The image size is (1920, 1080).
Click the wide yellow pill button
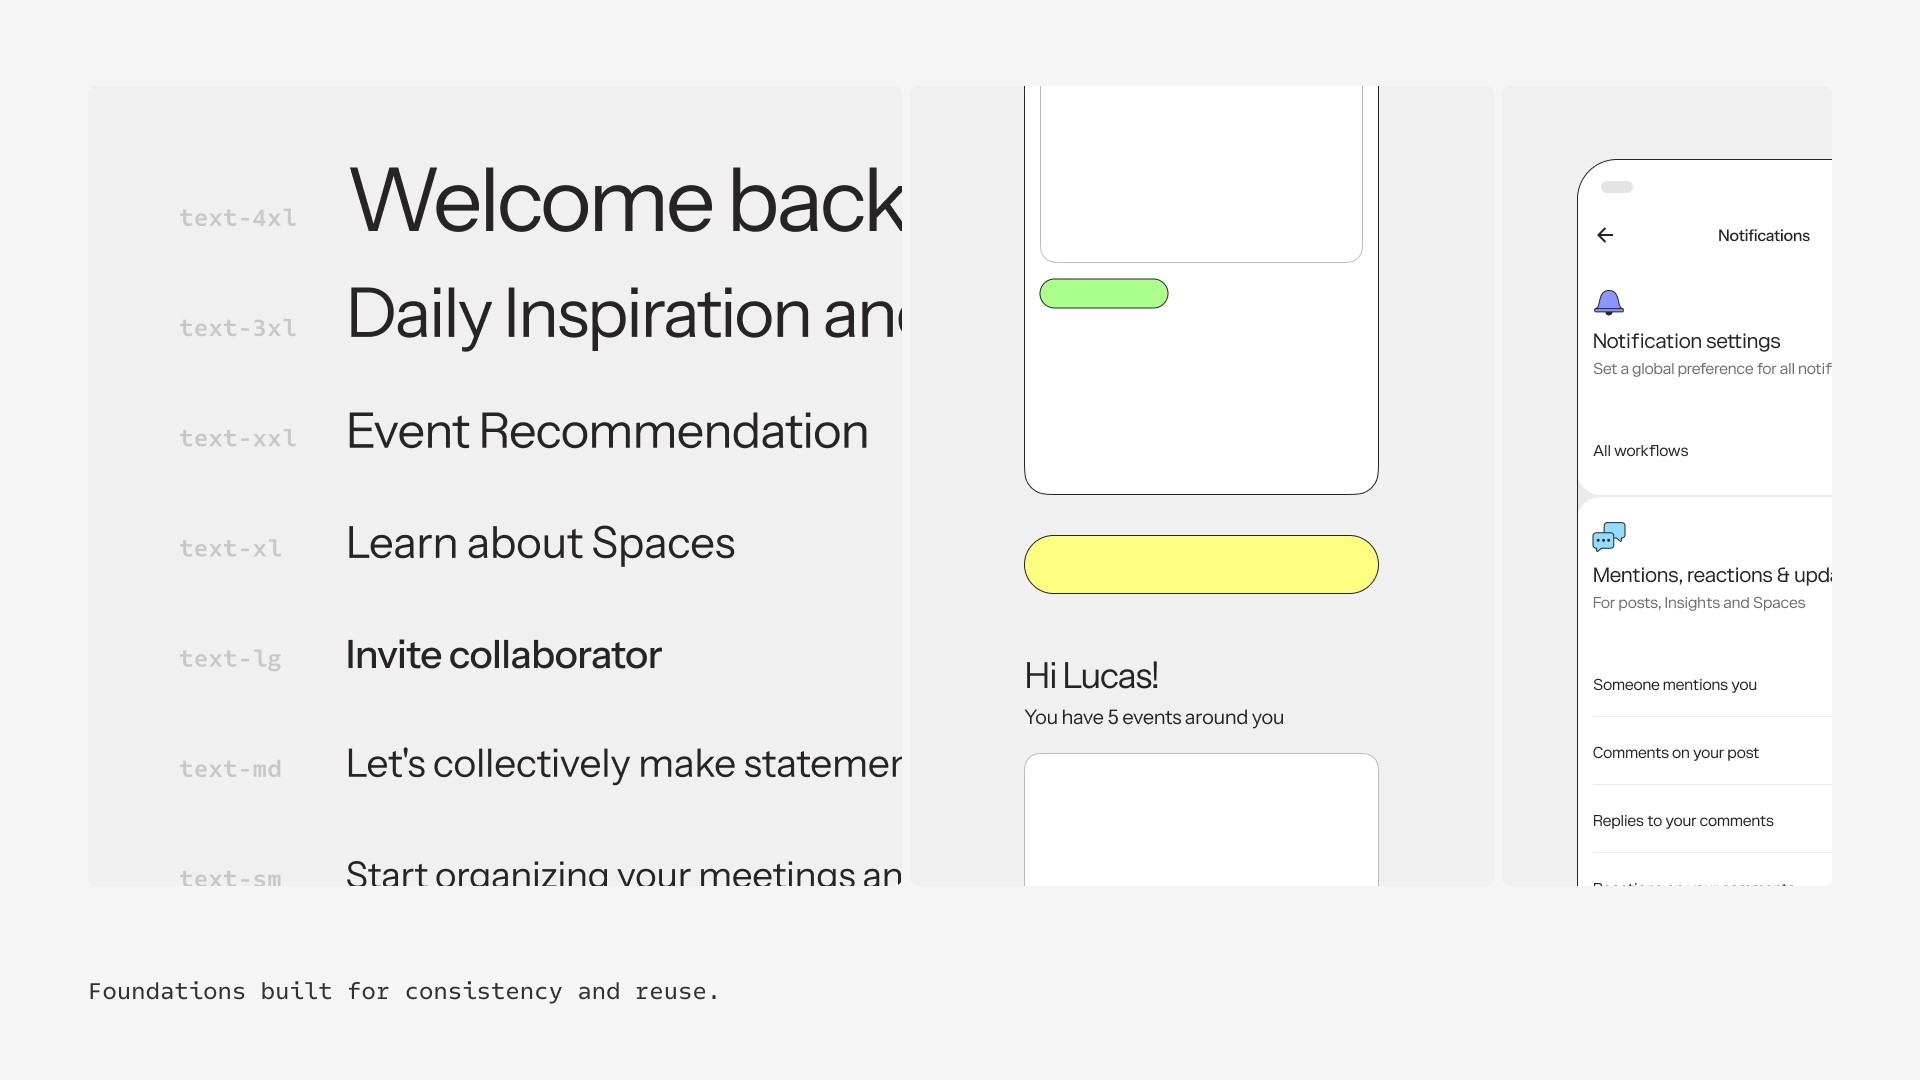(x=1201, y=564)
